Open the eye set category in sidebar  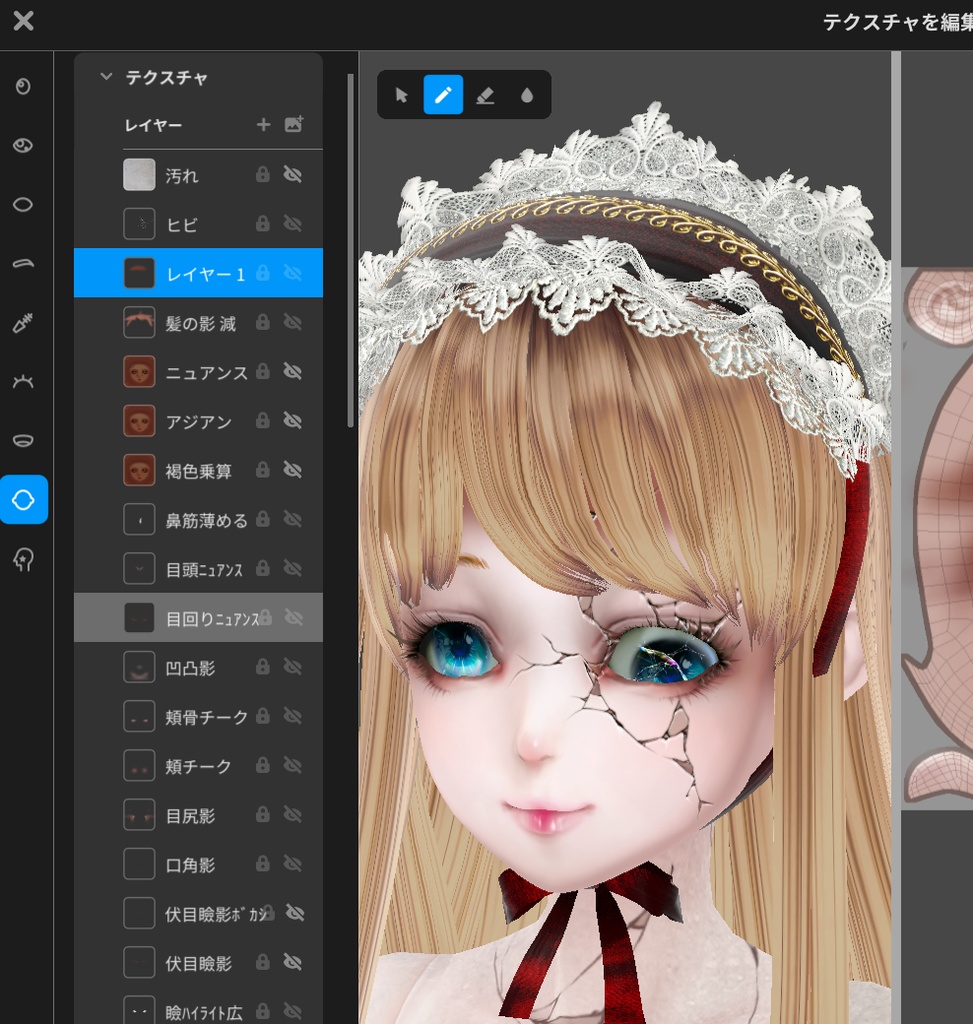click(x=23, y=145)
